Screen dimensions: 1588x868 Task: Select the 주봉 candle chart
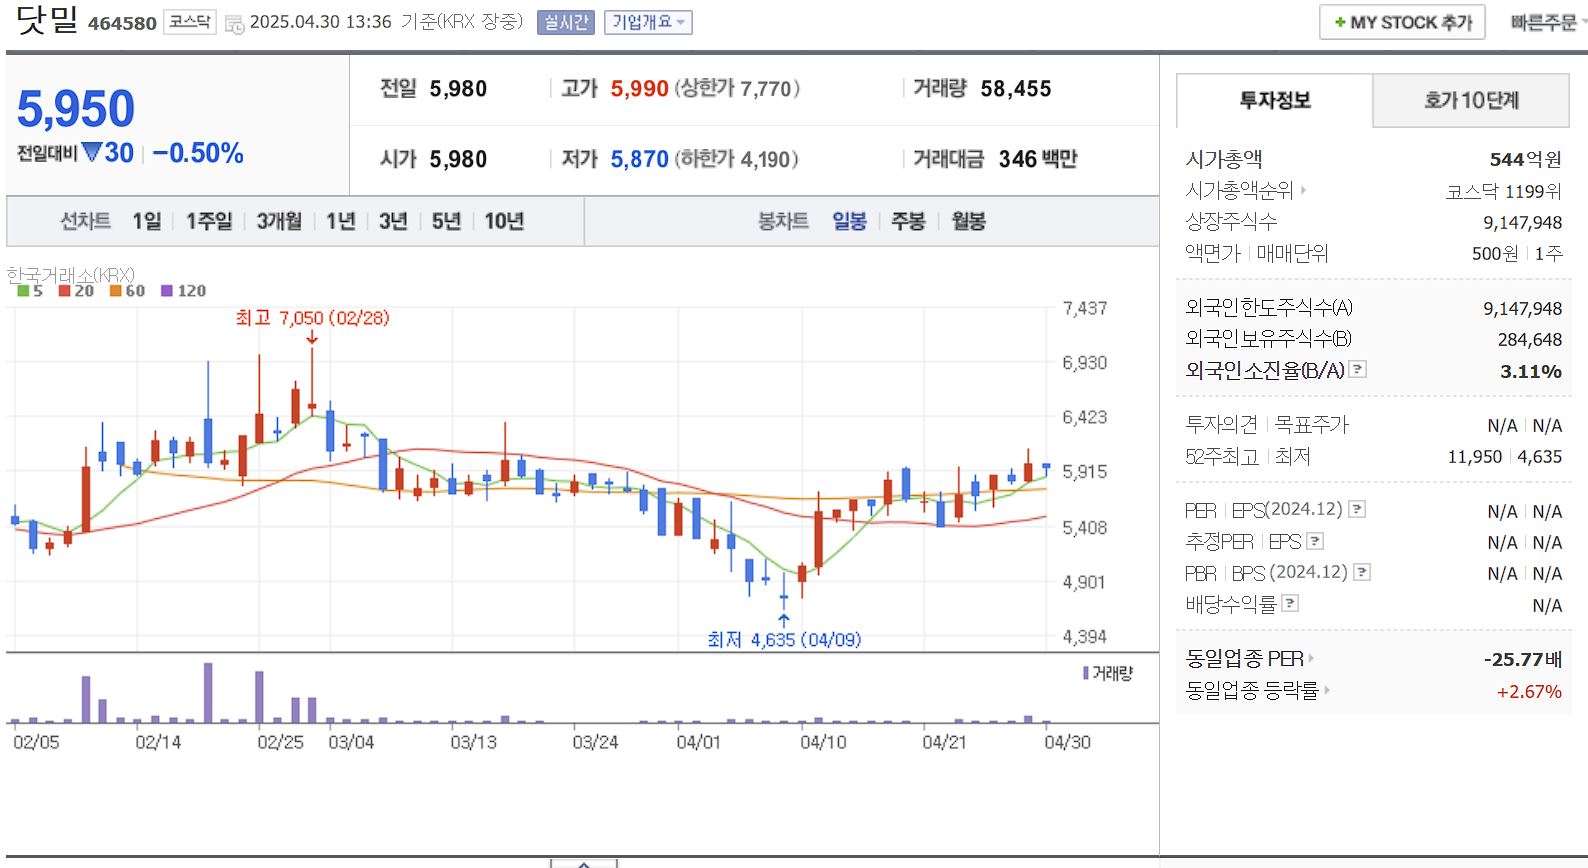[x=908, y=221]
